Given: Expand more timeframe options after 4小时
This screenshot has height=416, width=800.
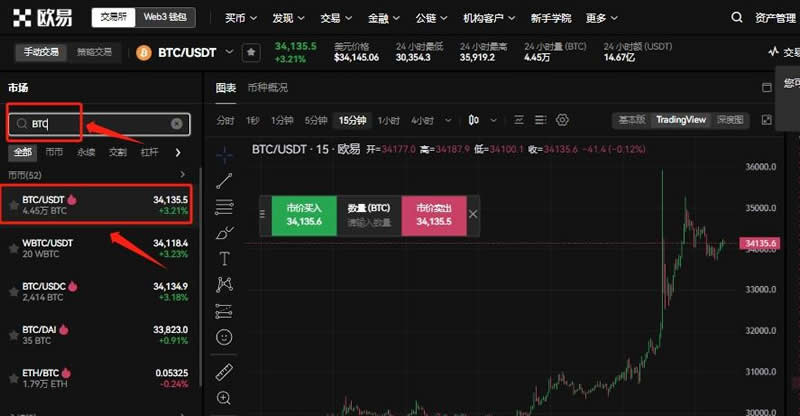Looking at the screenshot, I should (x=447, y=120).
